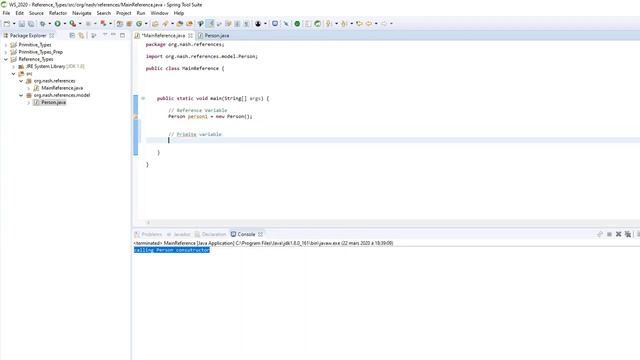The image size is (640, 360).
Task: Click the editor horizontal scrollbar
Action: point(388,222)
